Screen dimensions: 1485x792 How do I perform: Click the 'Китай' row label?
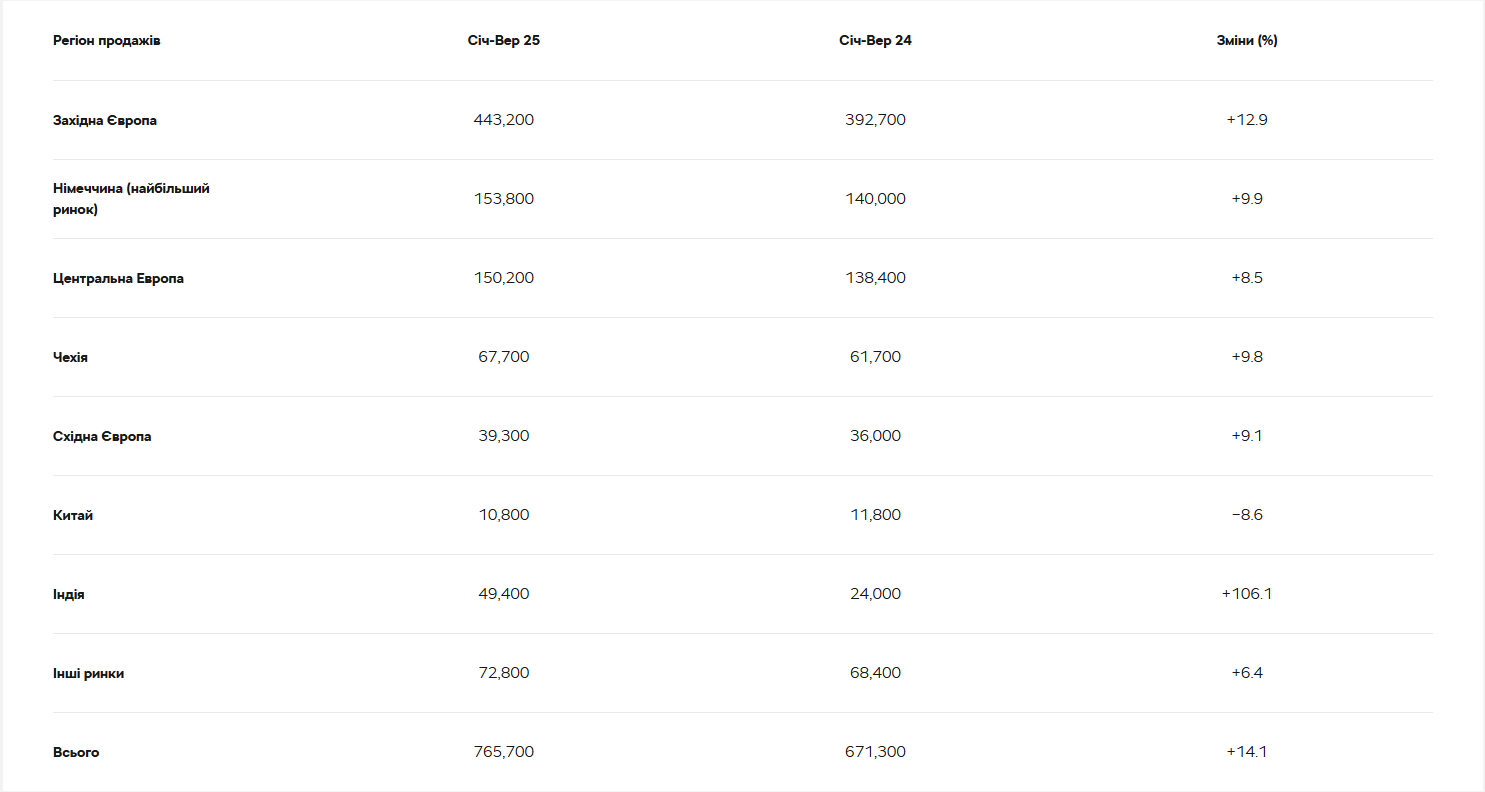[73, 515]
